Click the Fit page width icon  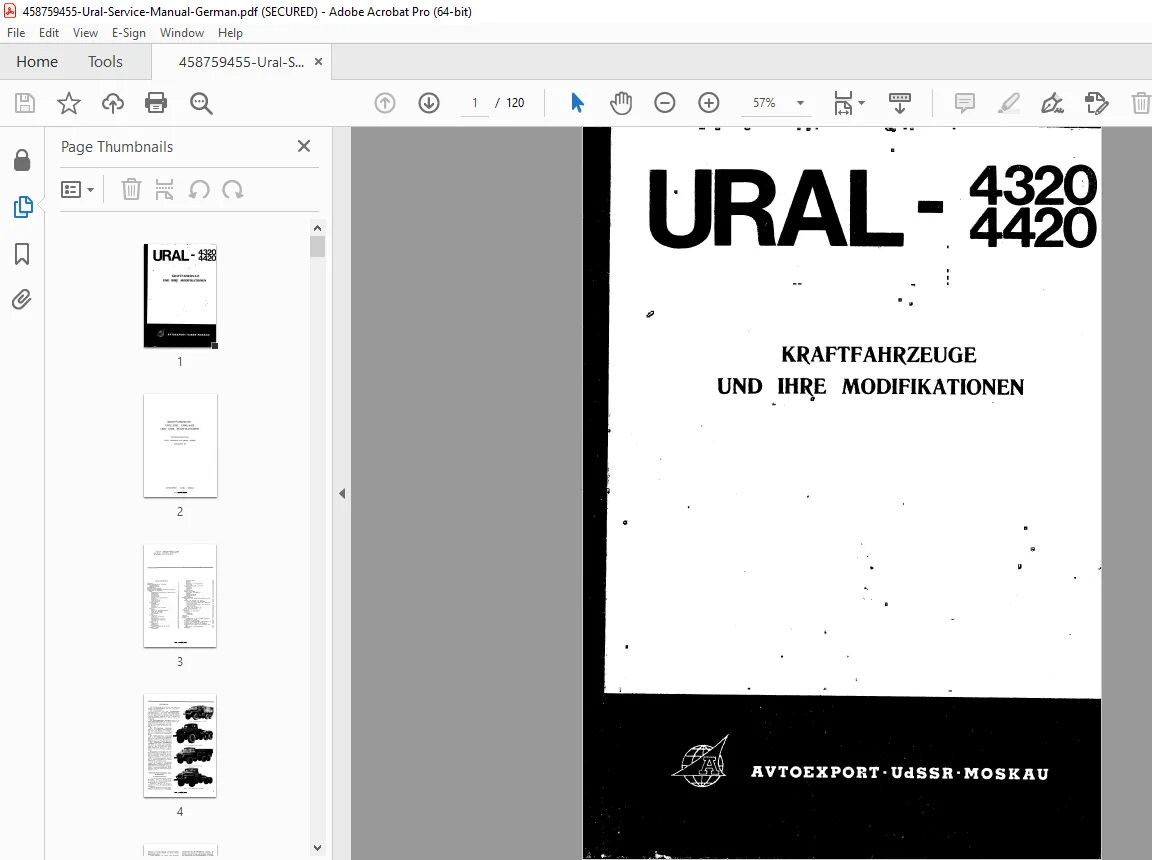(x=843, y=103)
